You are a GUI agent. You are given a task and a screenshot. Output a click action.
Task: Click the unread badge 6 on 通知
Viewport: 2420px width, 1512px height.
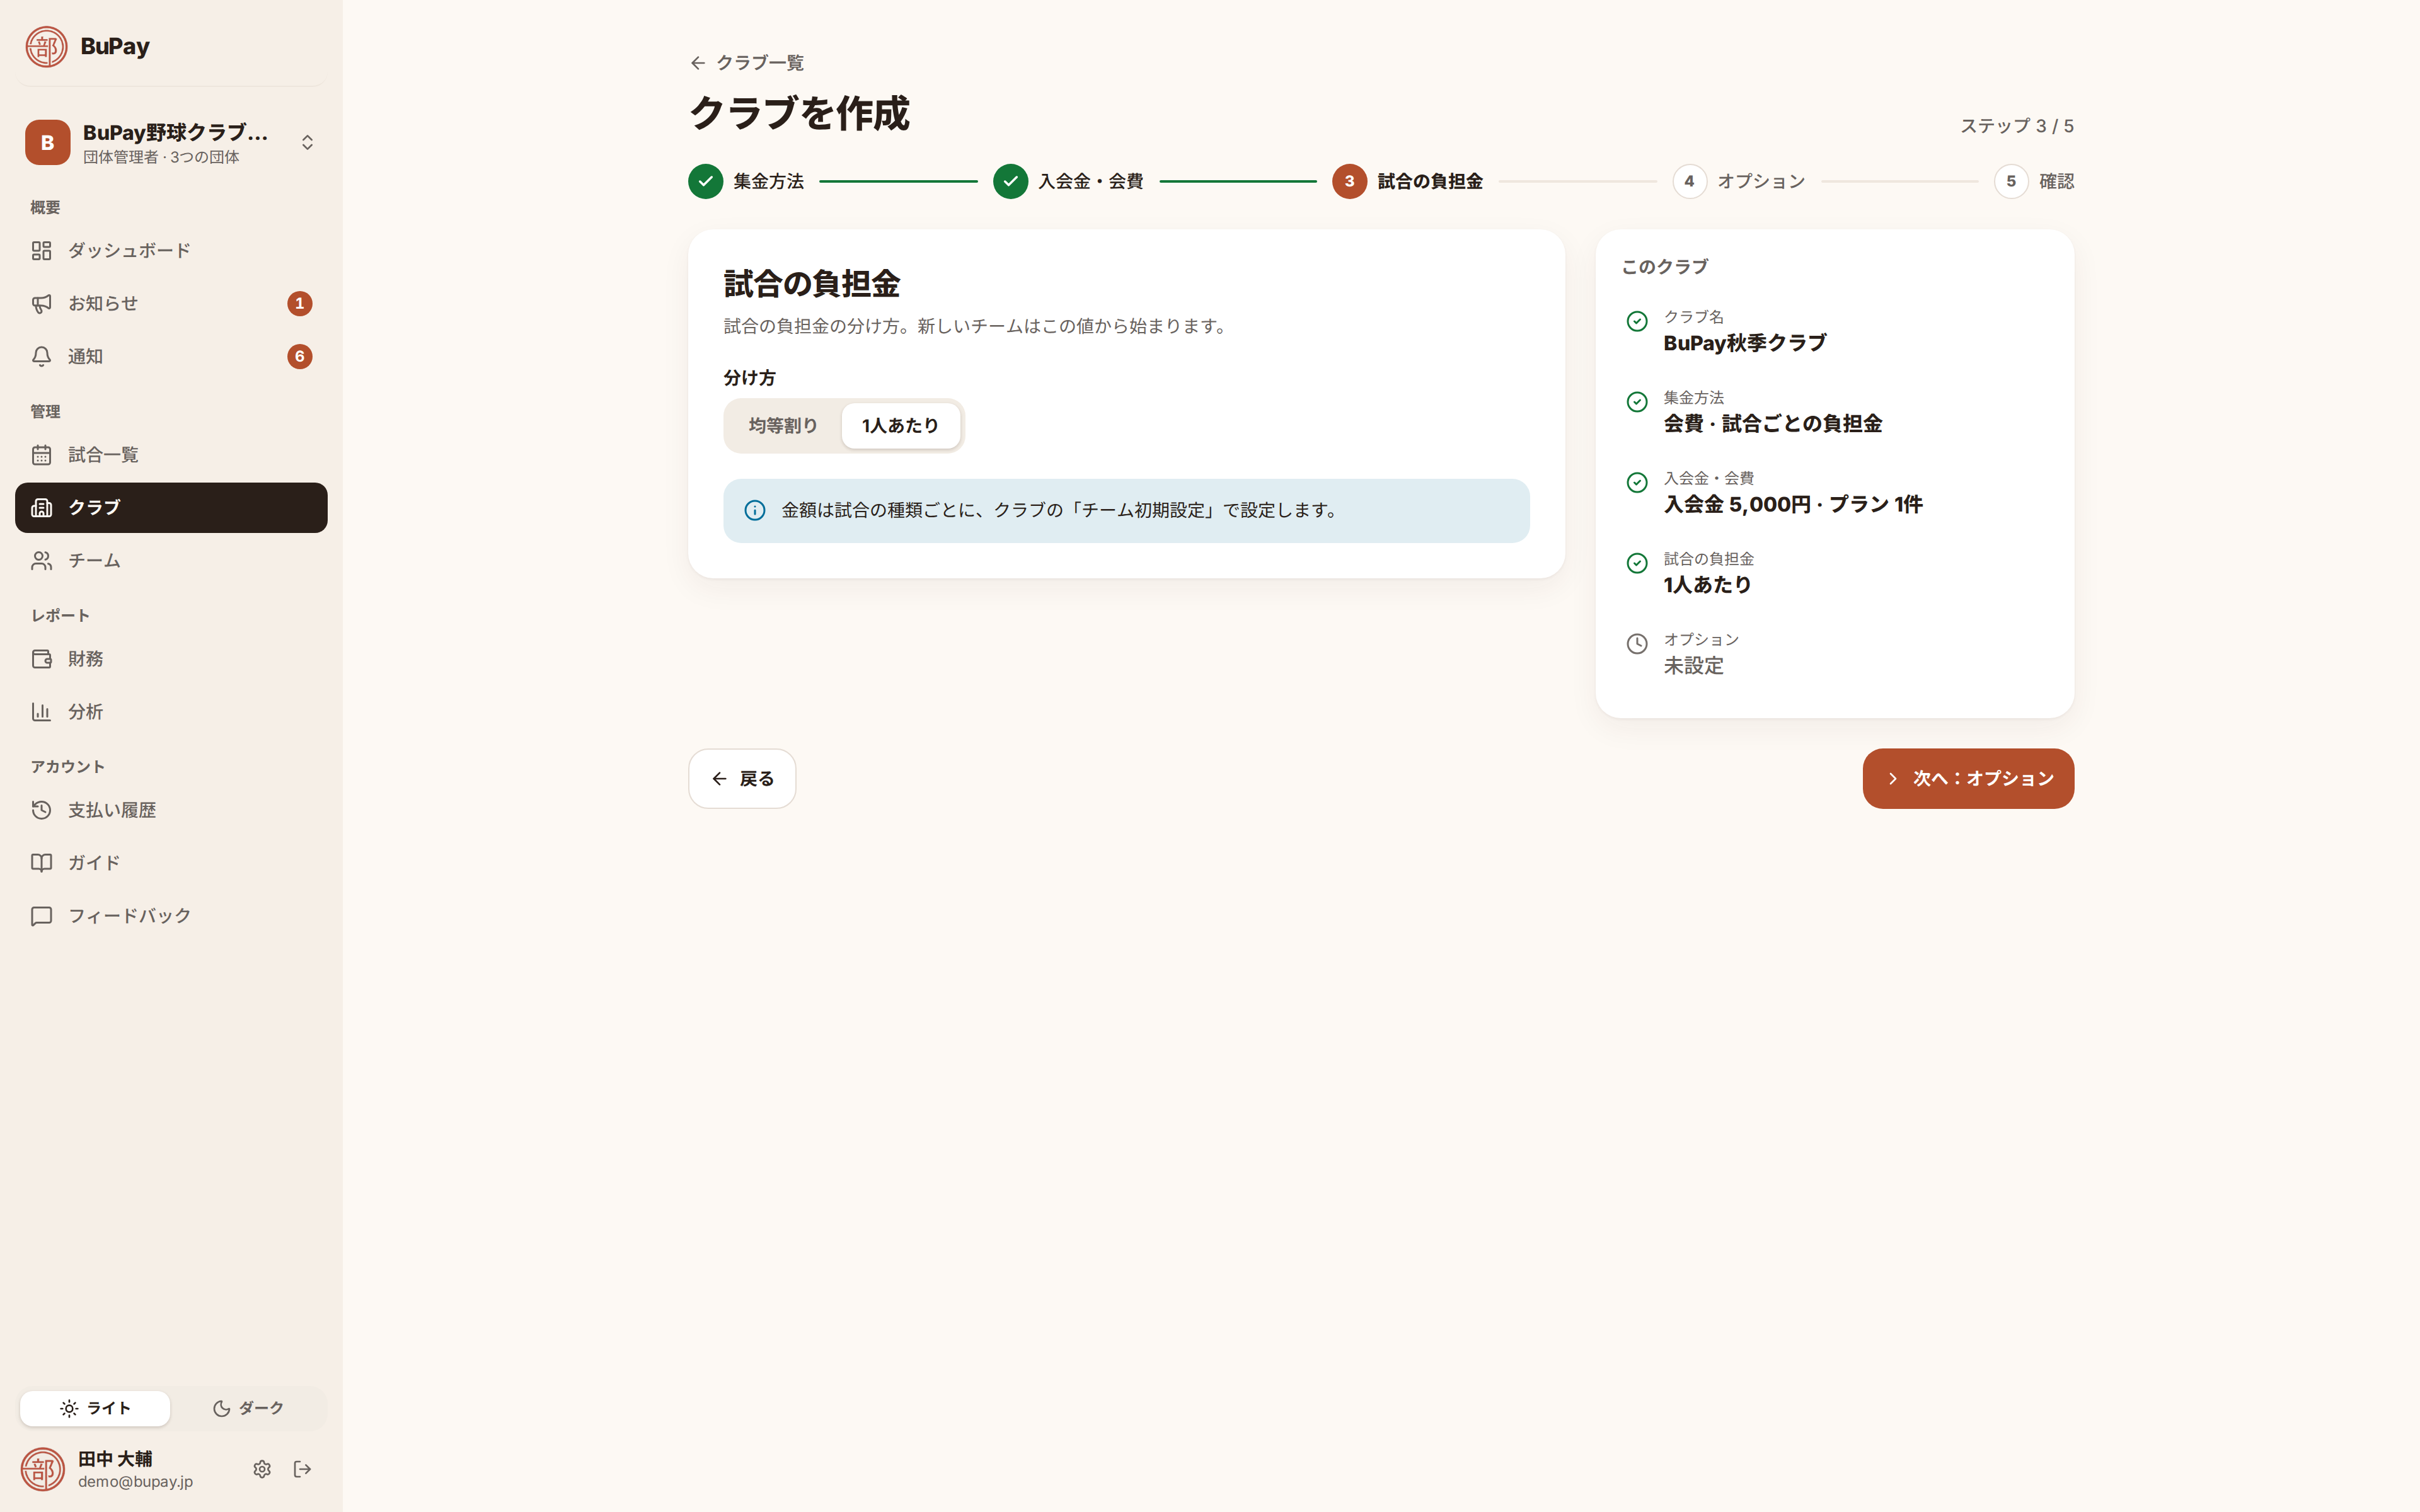300,357
